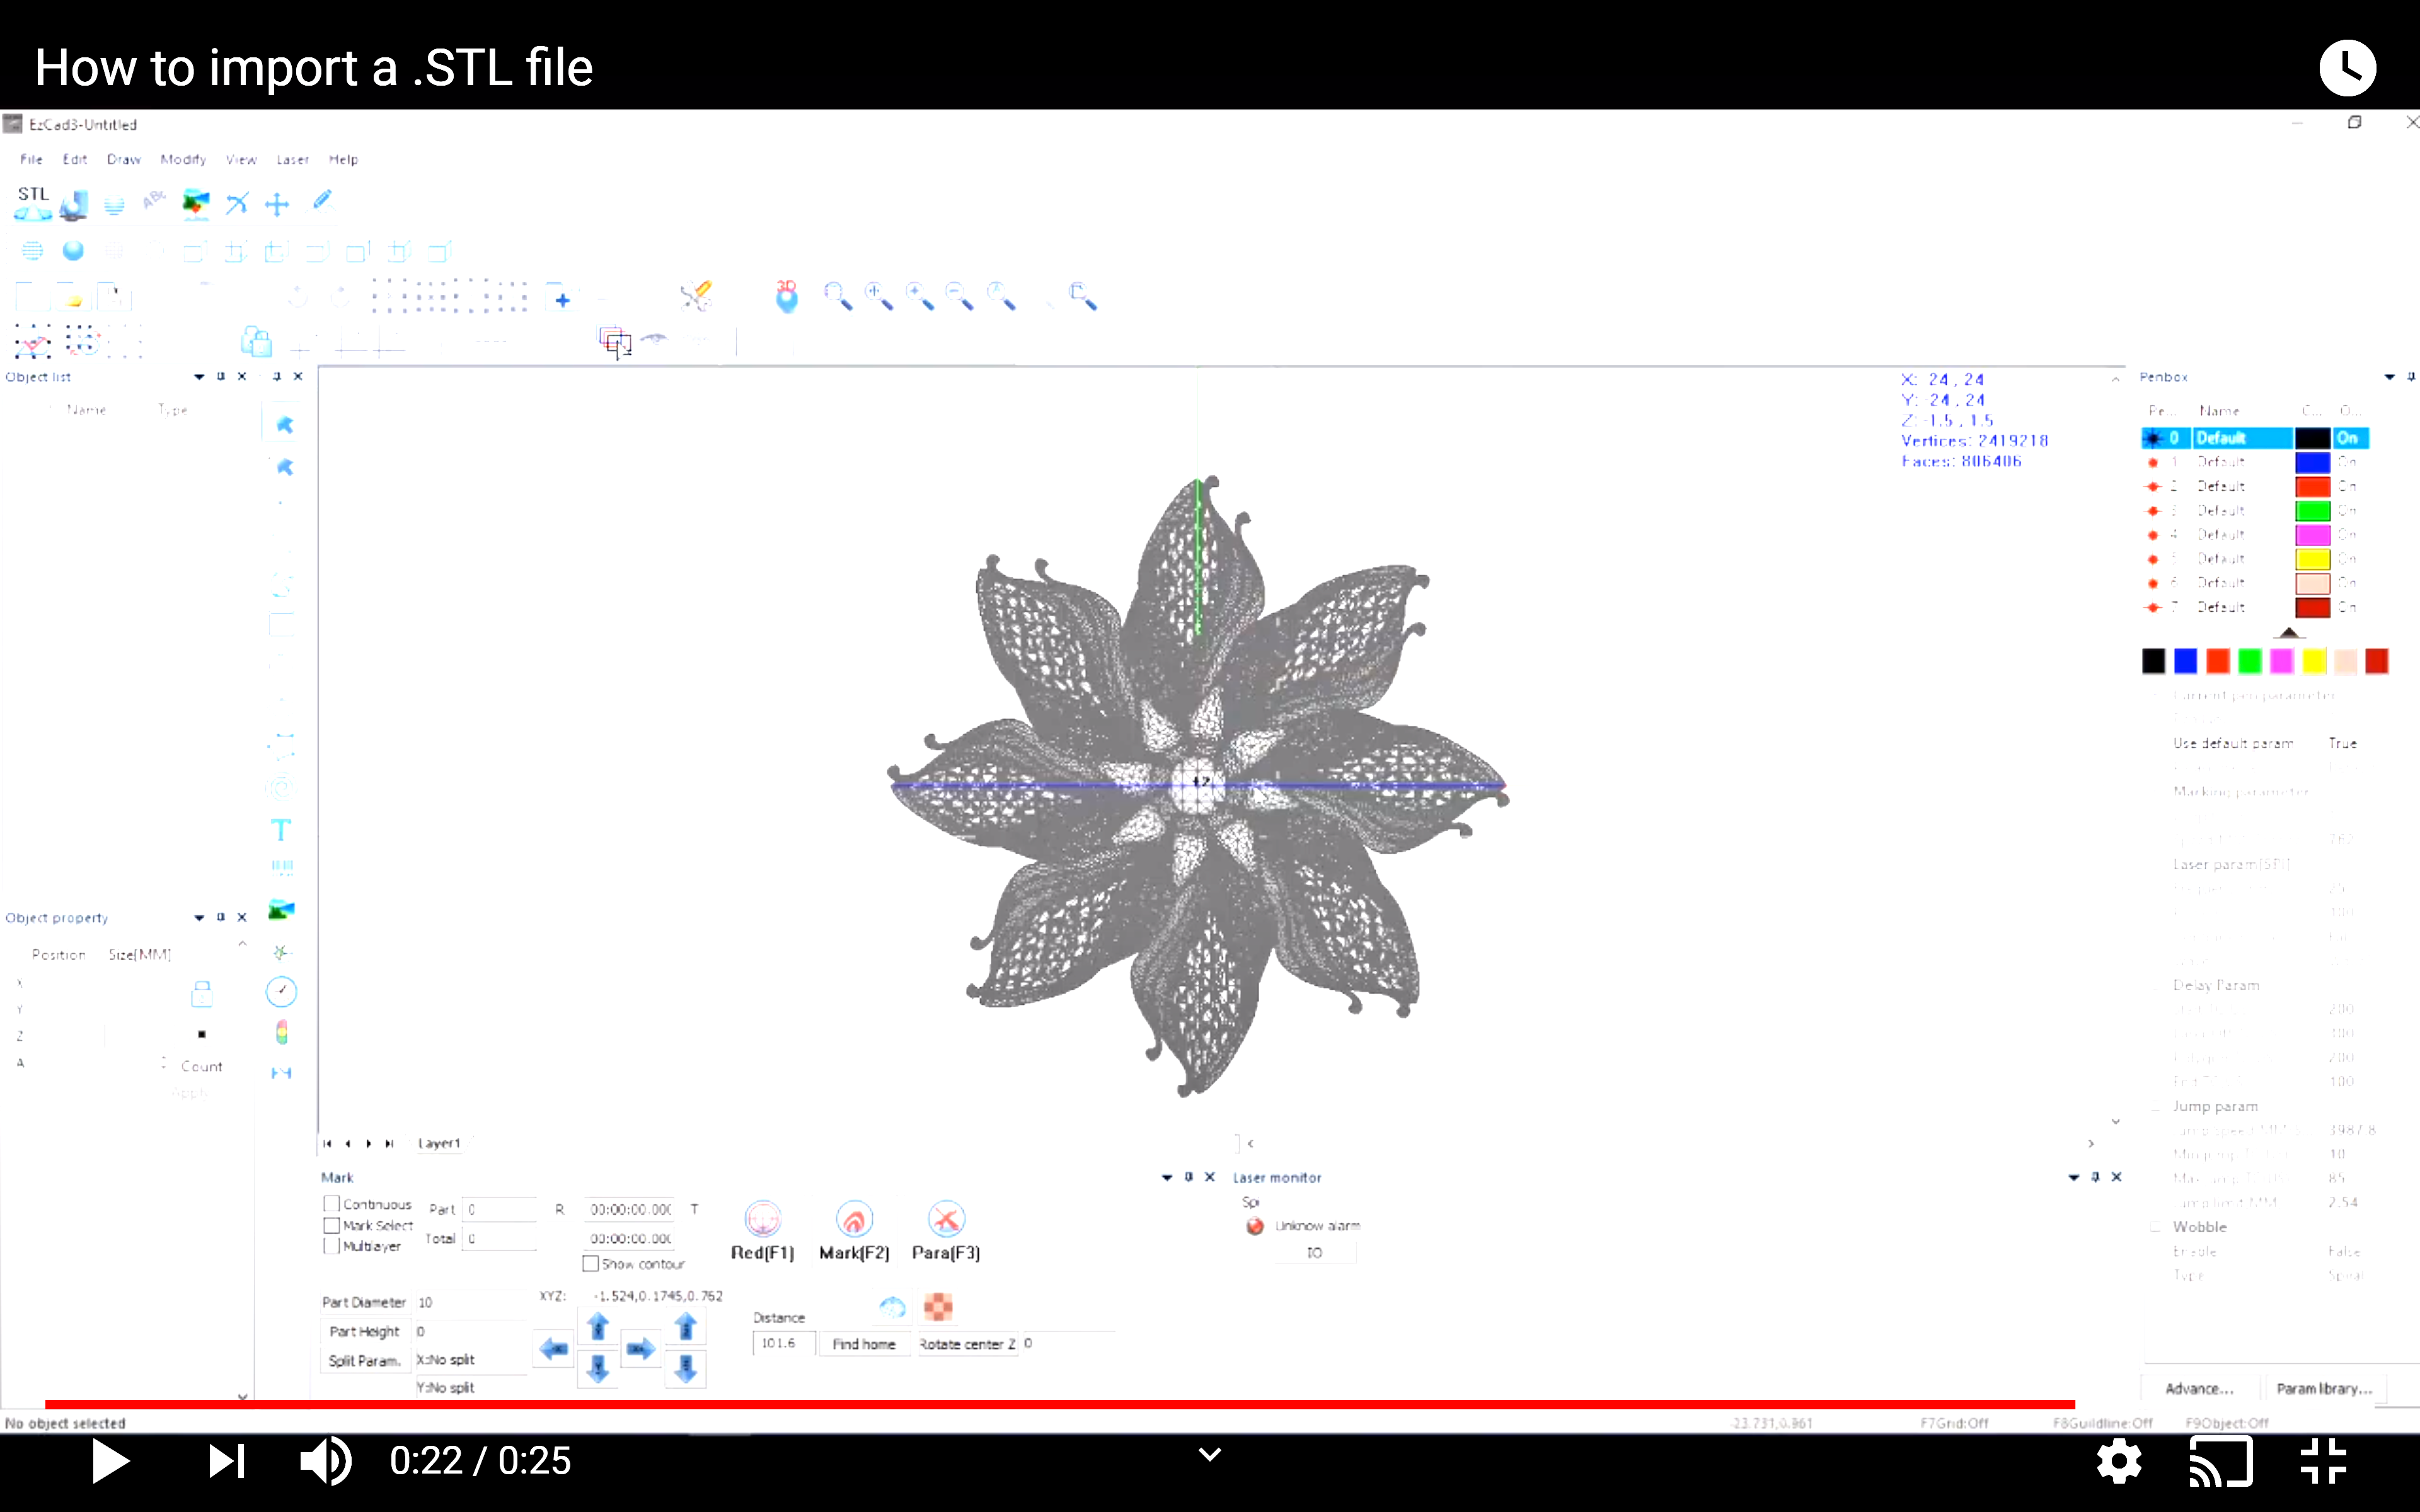Click the STL import icon
2420x1512 pixels.
pyautogui.click(x=33, y=200)
